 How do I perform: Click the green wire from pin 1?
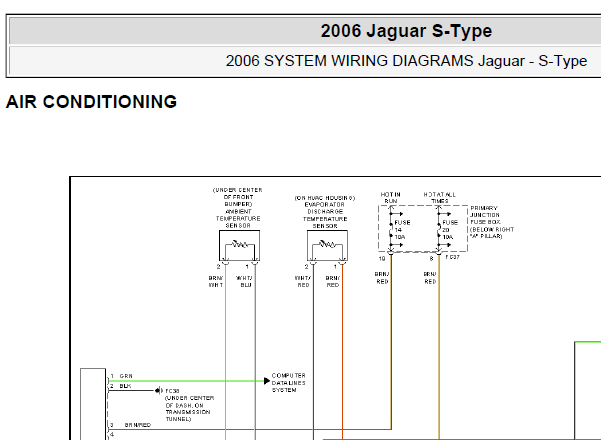coord(186,381)
